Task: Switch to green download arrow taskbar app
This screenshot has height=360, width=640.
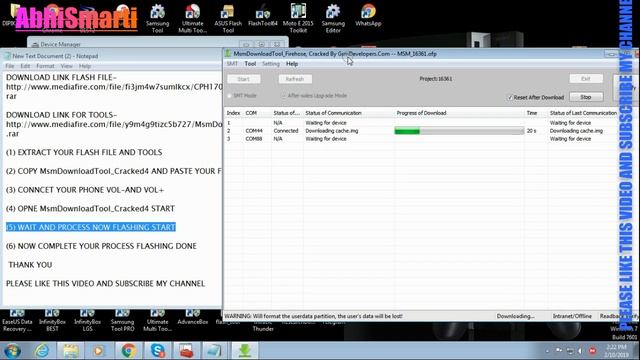Action: pos(244,351)
